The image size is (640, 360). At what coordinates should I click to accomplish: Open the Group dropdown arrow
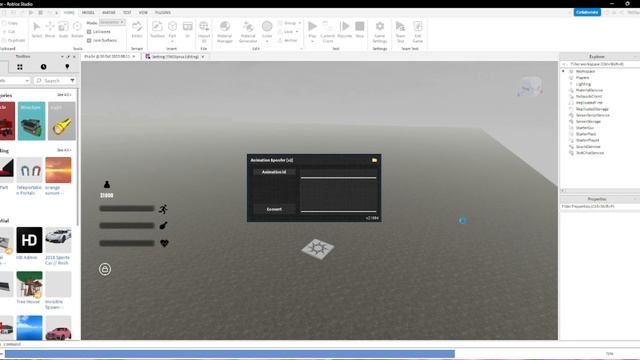[300, 23]
